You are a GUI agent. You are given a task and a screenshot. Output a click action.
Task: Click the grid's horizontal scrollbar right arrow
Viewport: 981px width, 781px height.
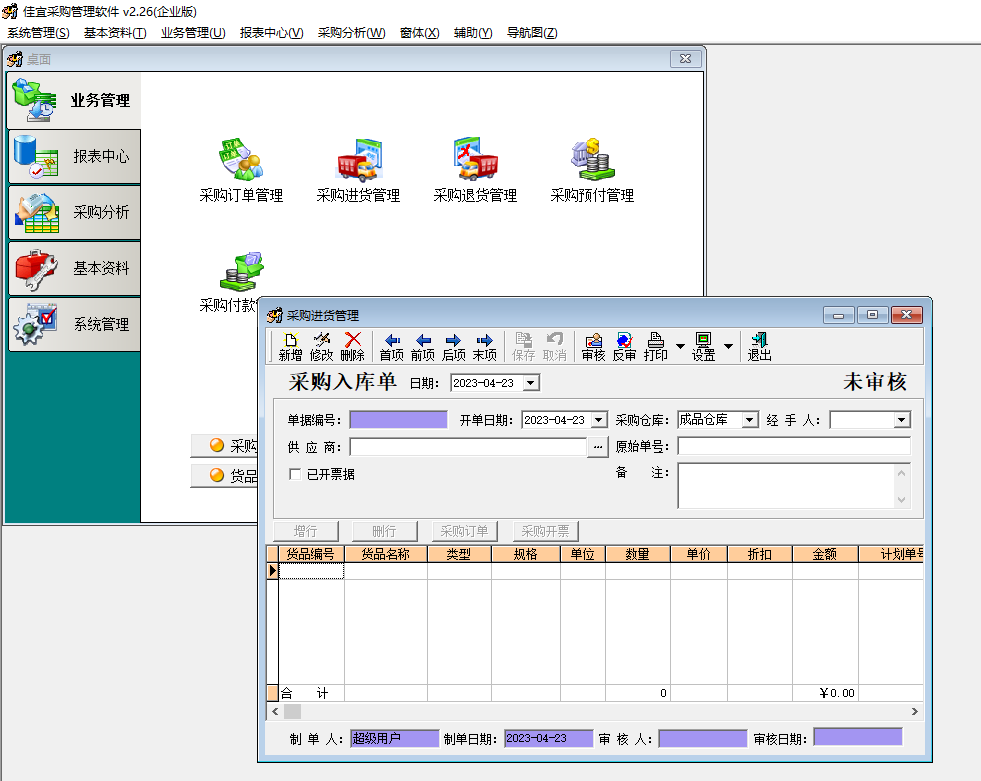(915, 712)
